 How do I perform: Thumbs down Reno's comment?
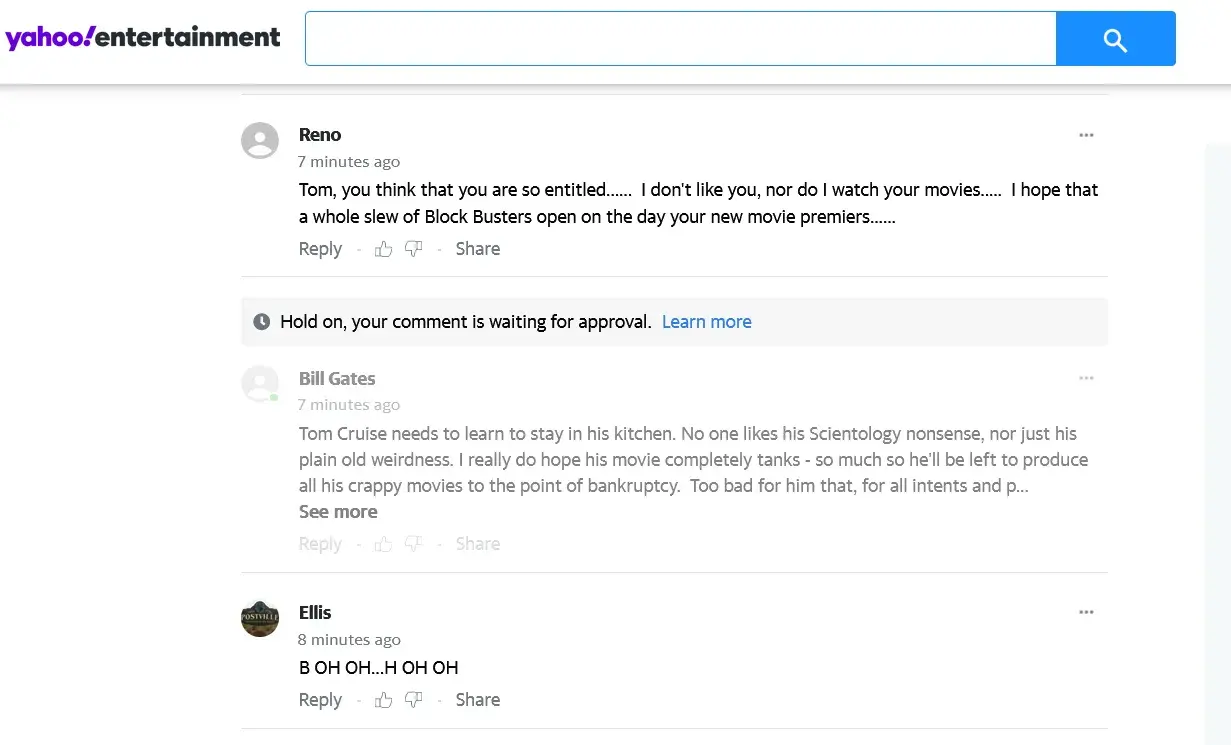413,249
